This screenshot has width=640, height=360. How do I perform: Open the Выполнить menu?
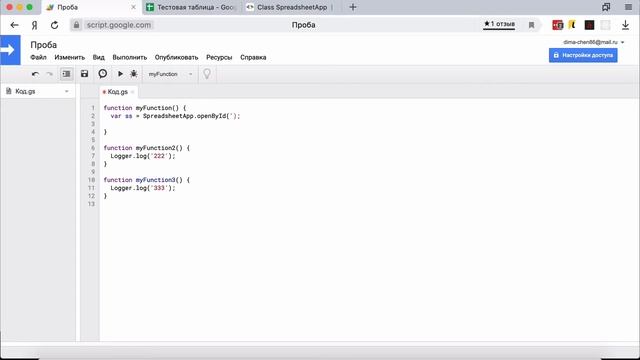pyautogui.click(x=129, y=58)
